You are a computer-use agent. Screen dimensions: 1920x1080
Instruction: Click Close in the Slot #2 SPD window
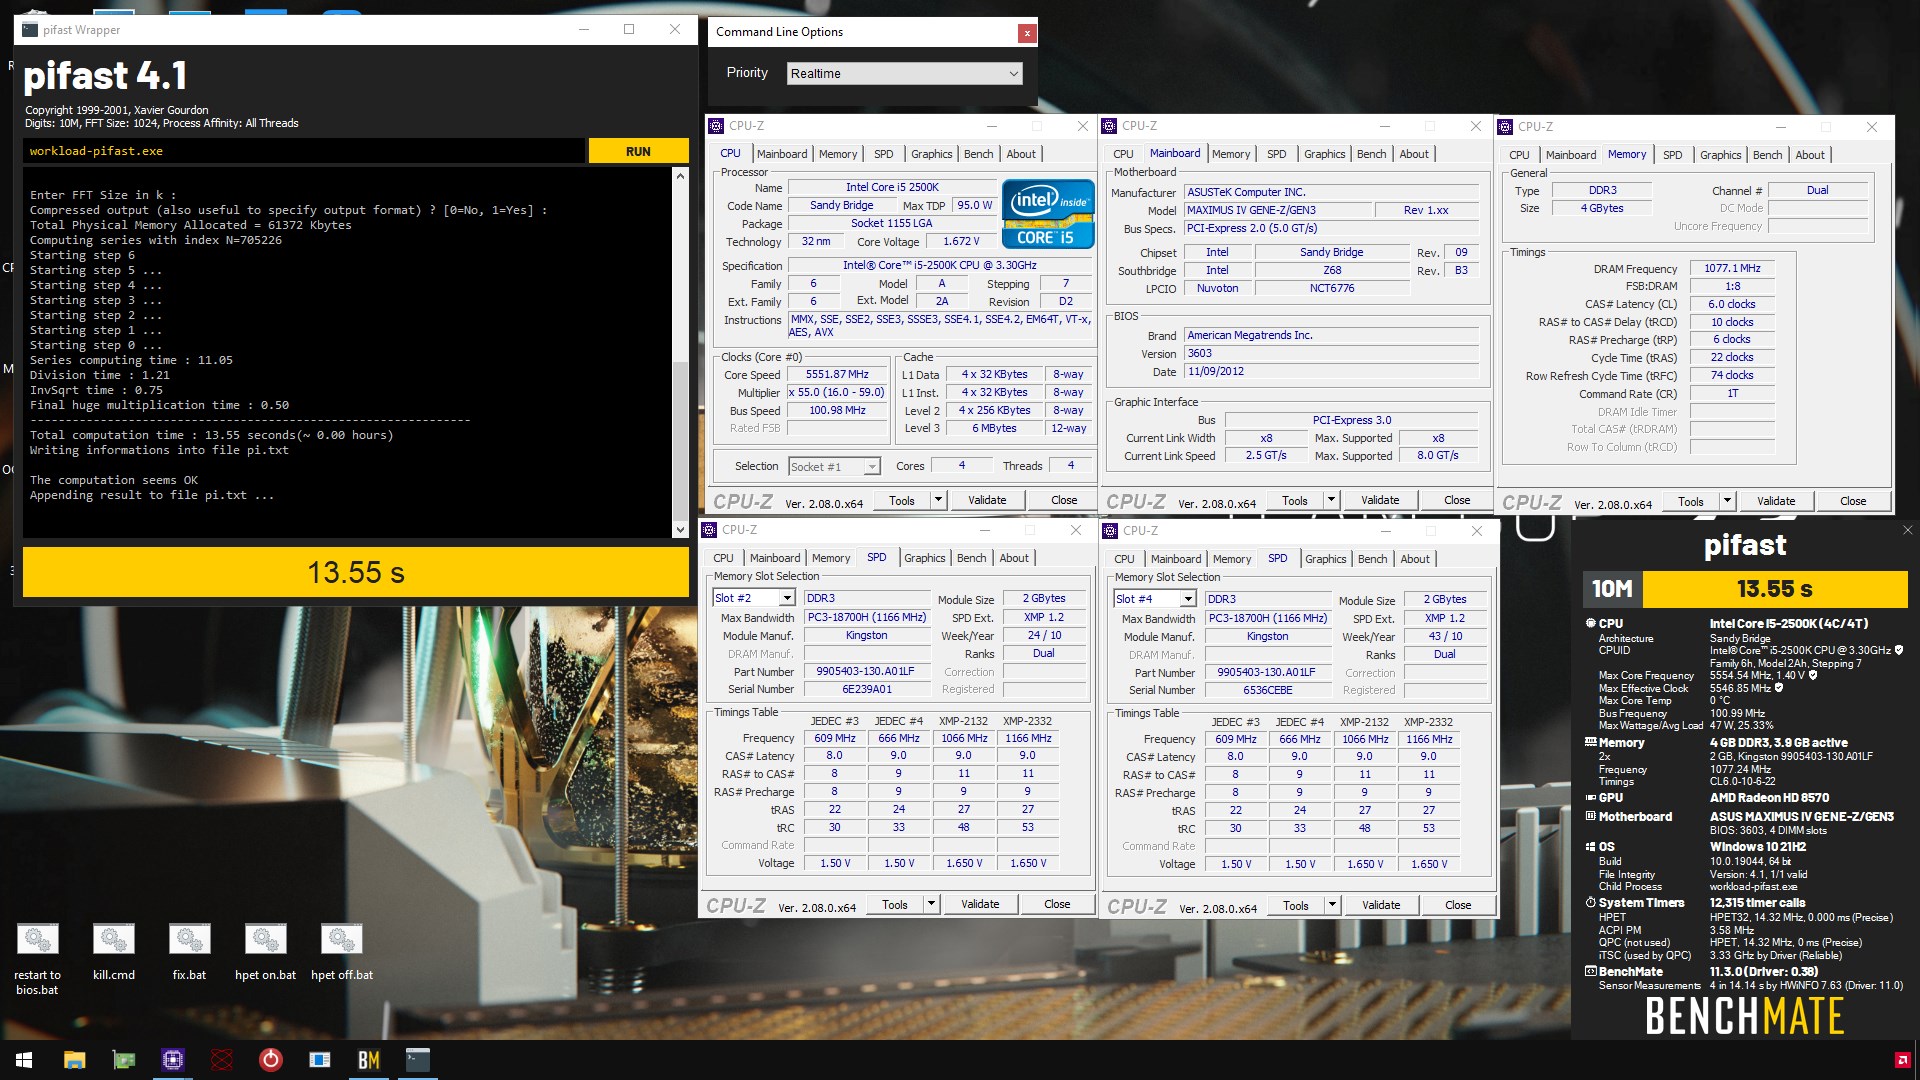pyautogui.click(x=1057, y=904)
